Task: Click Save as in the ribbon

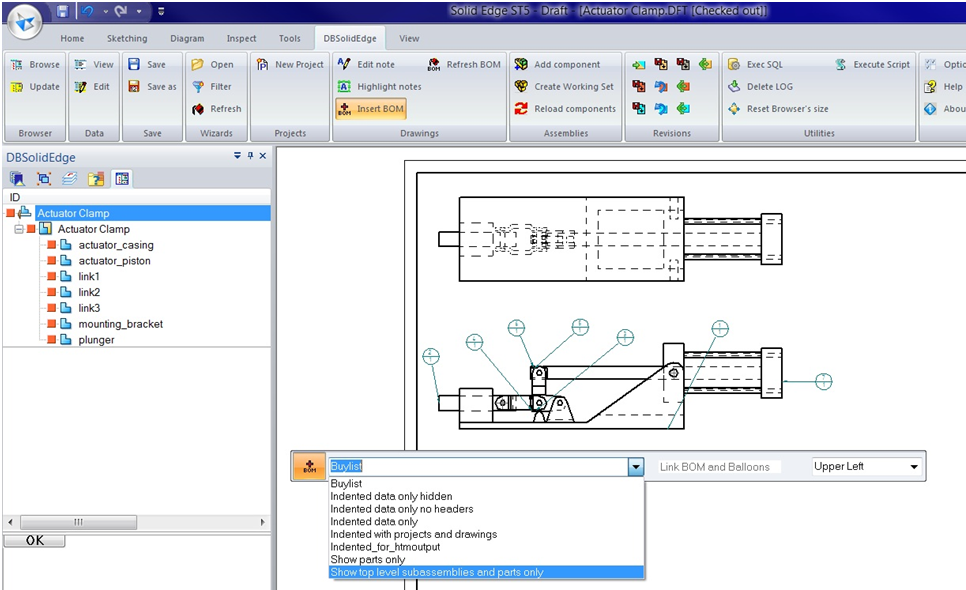Action: [x=152, y=87]
